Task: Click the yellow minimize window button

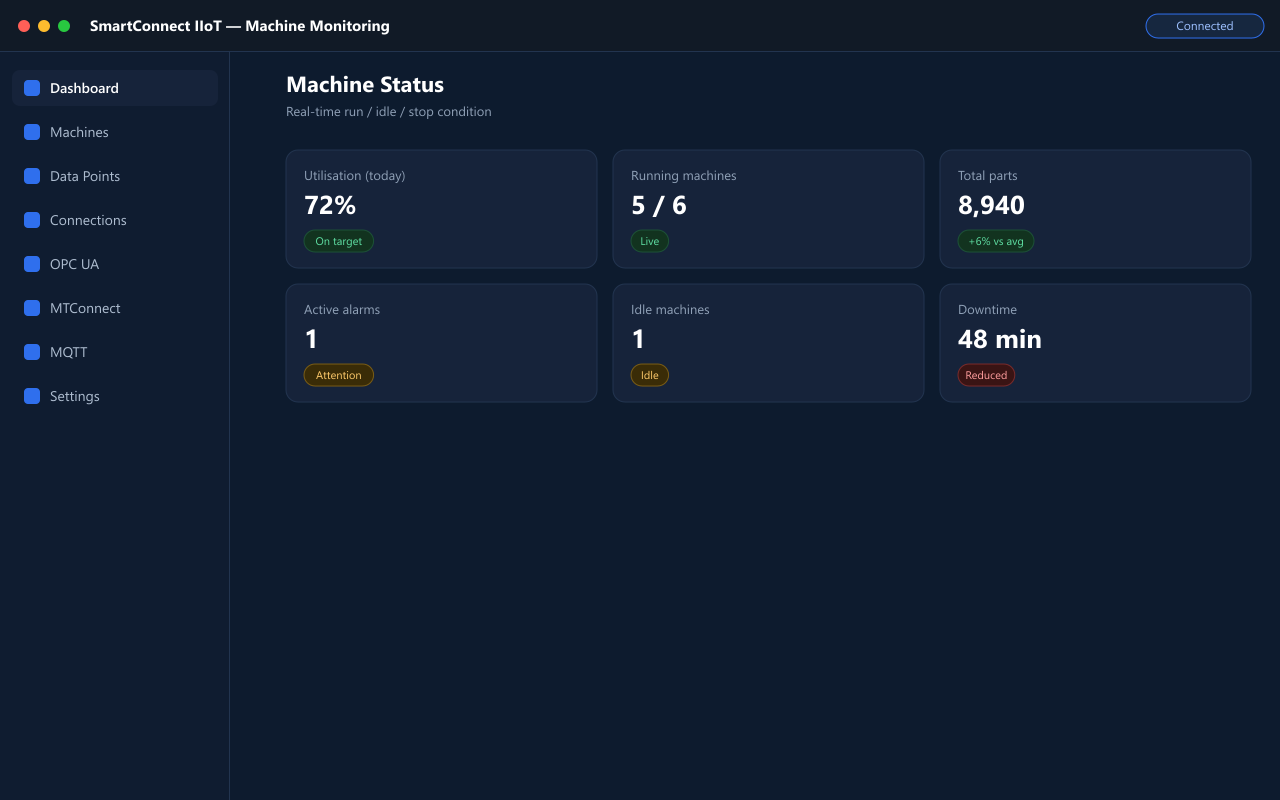Action: pos(44,26)
